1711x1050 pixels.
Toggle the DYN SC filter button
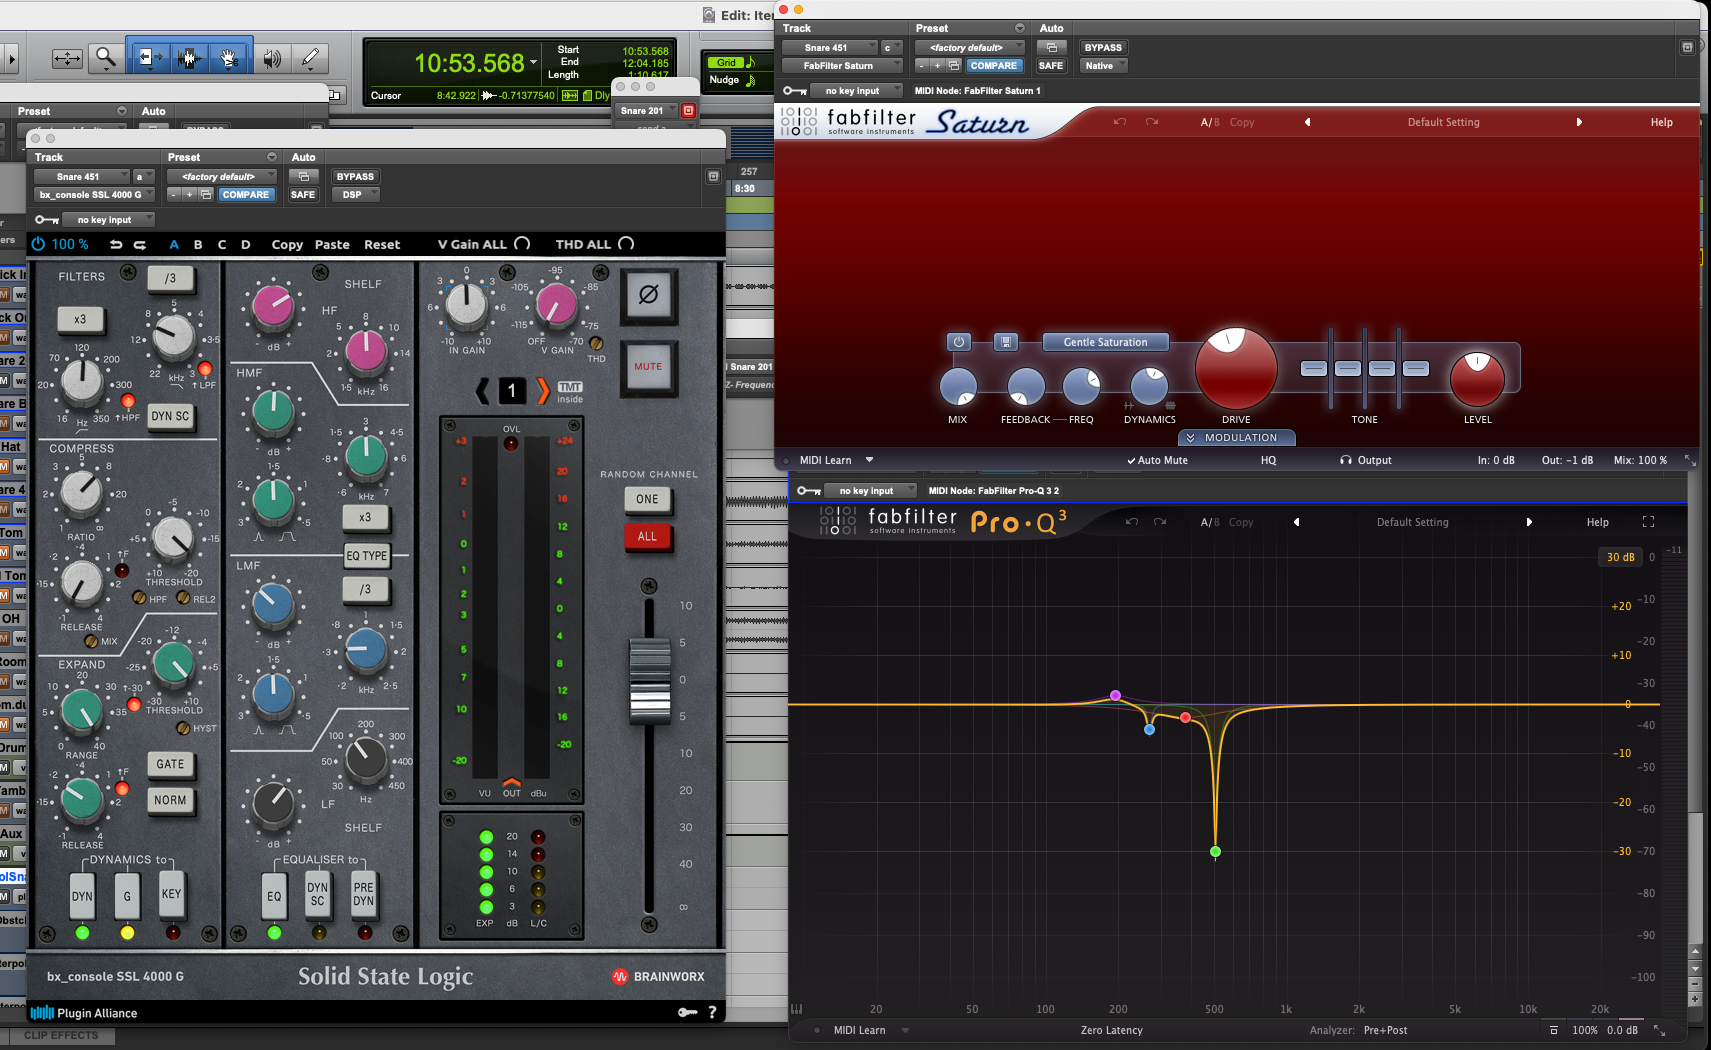[170, 416]
